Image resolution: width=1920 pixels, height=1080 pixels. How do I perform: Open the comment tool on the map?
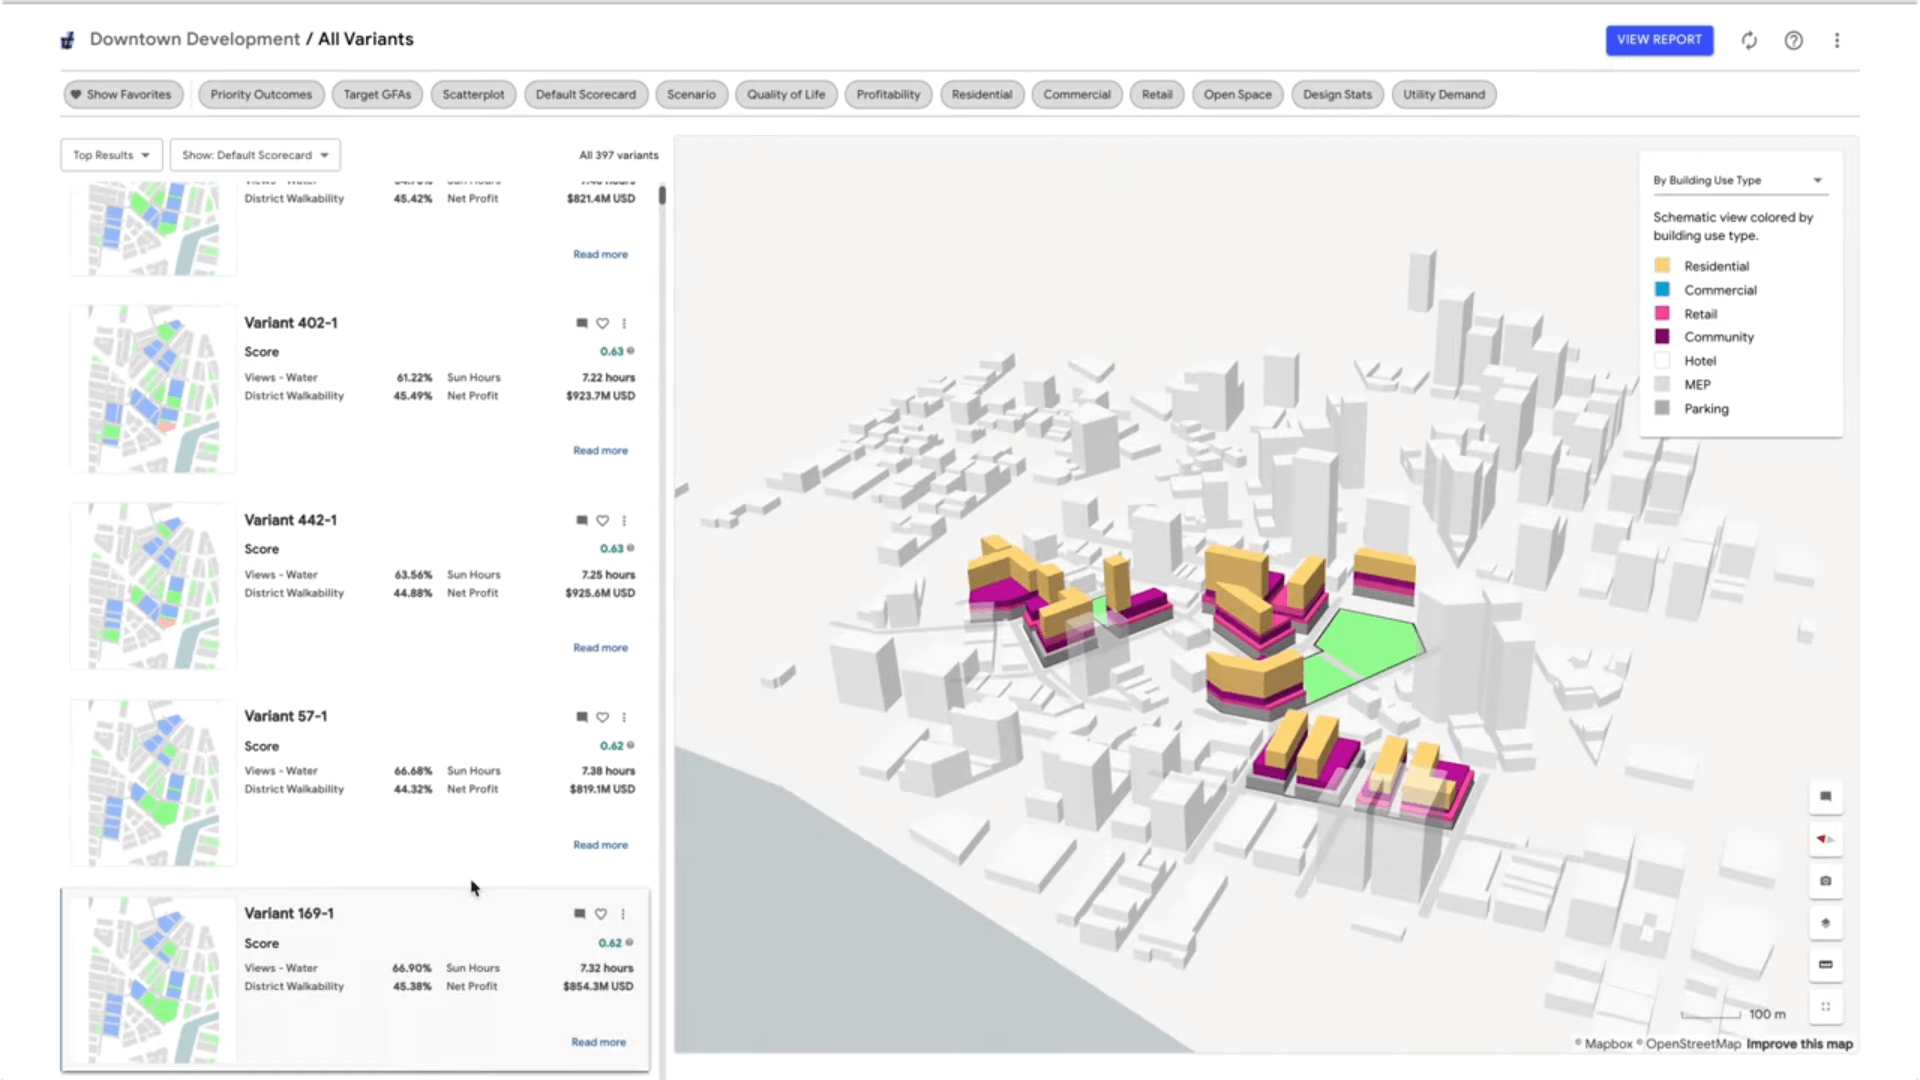coord(1825,797)
